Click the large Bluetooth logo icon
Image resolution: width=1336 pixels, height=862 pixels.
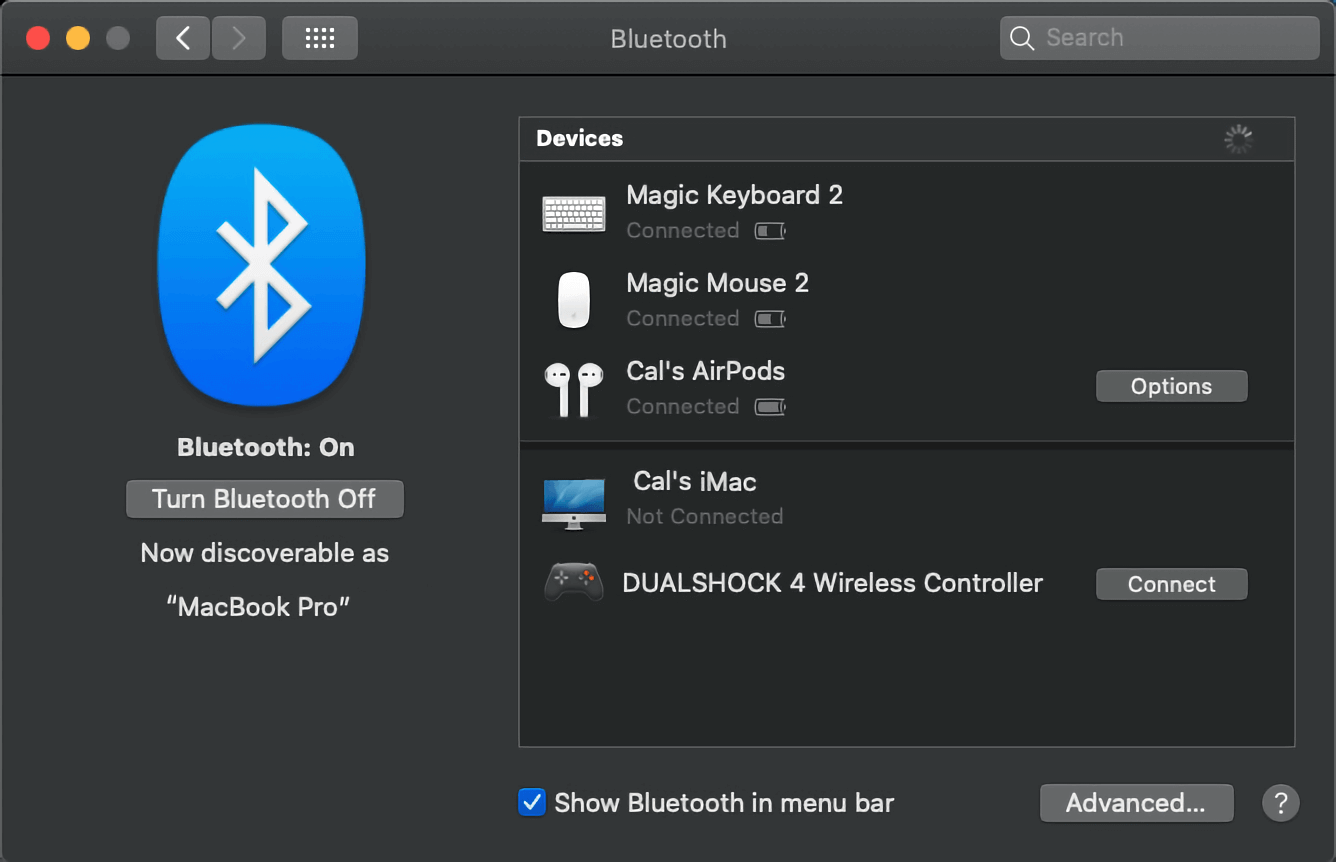coord(262,265)
